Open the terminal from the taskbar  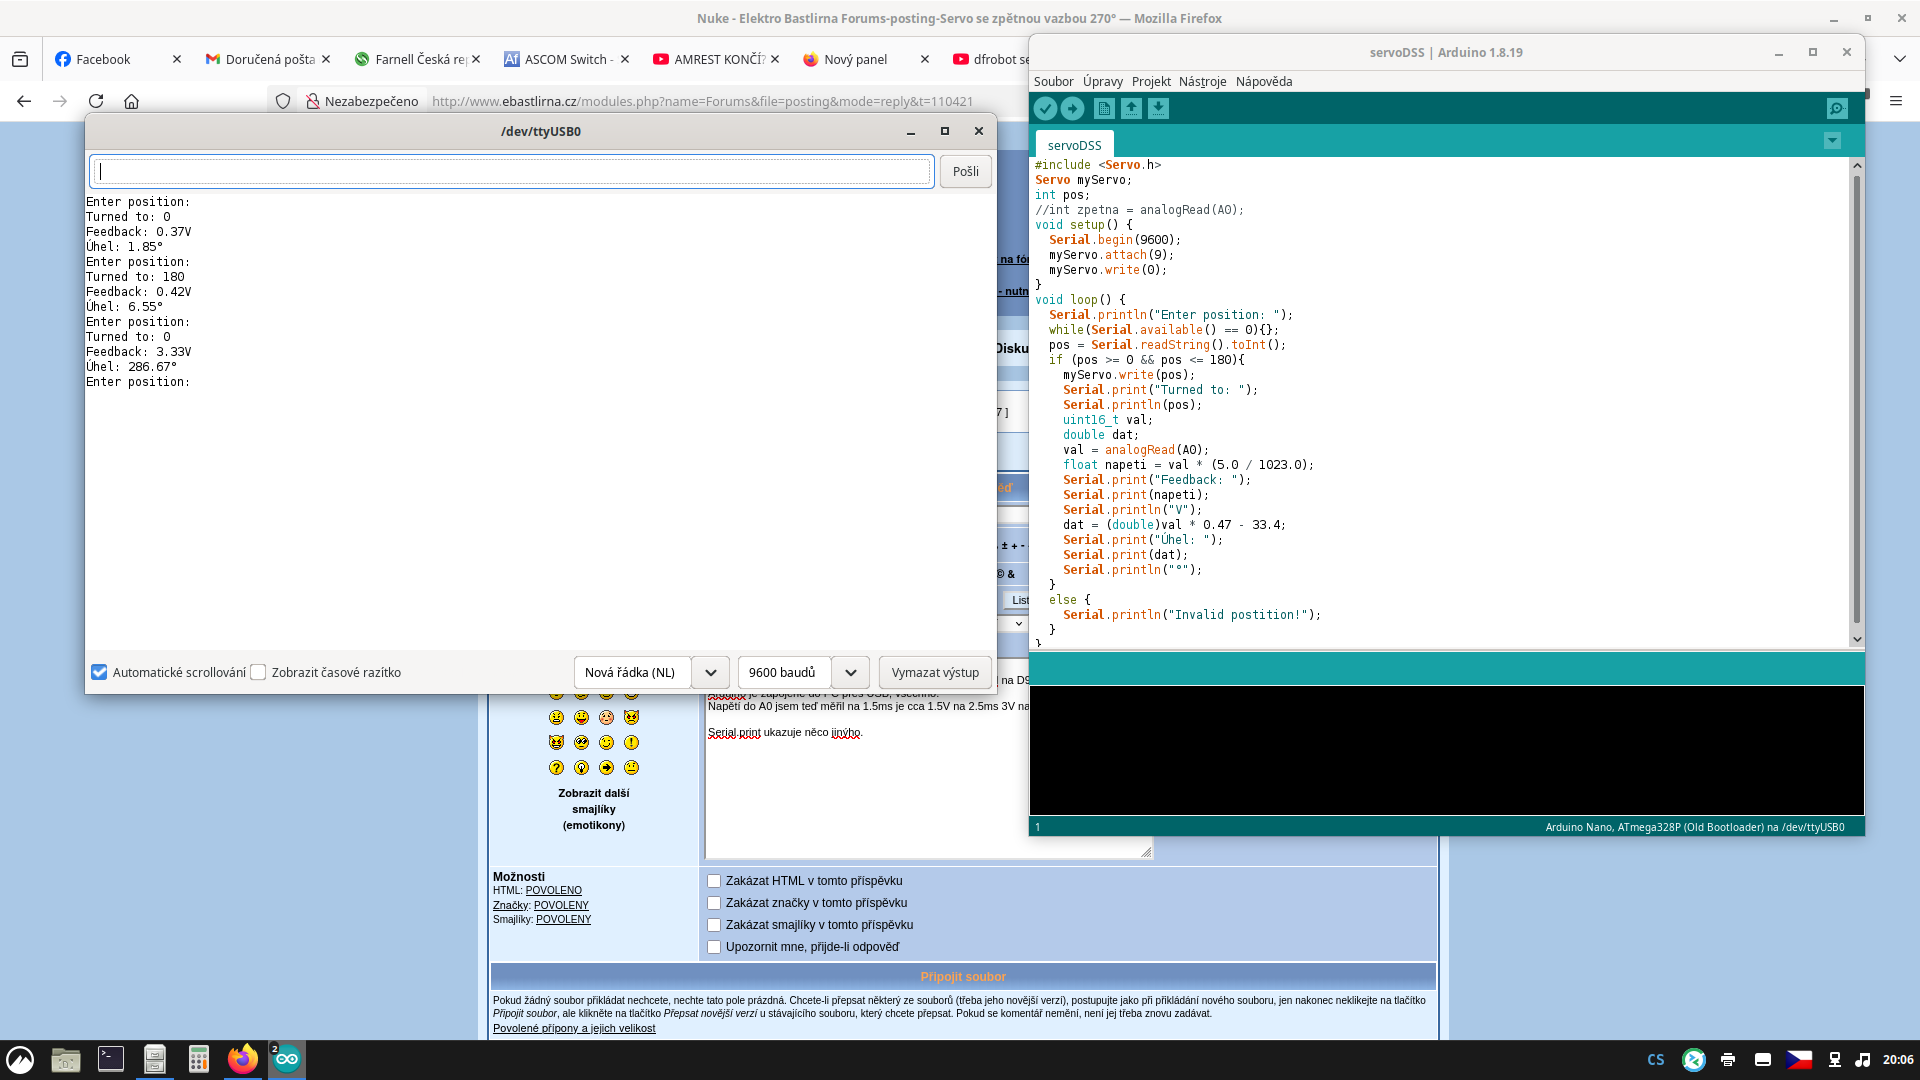coord(111,1059)
